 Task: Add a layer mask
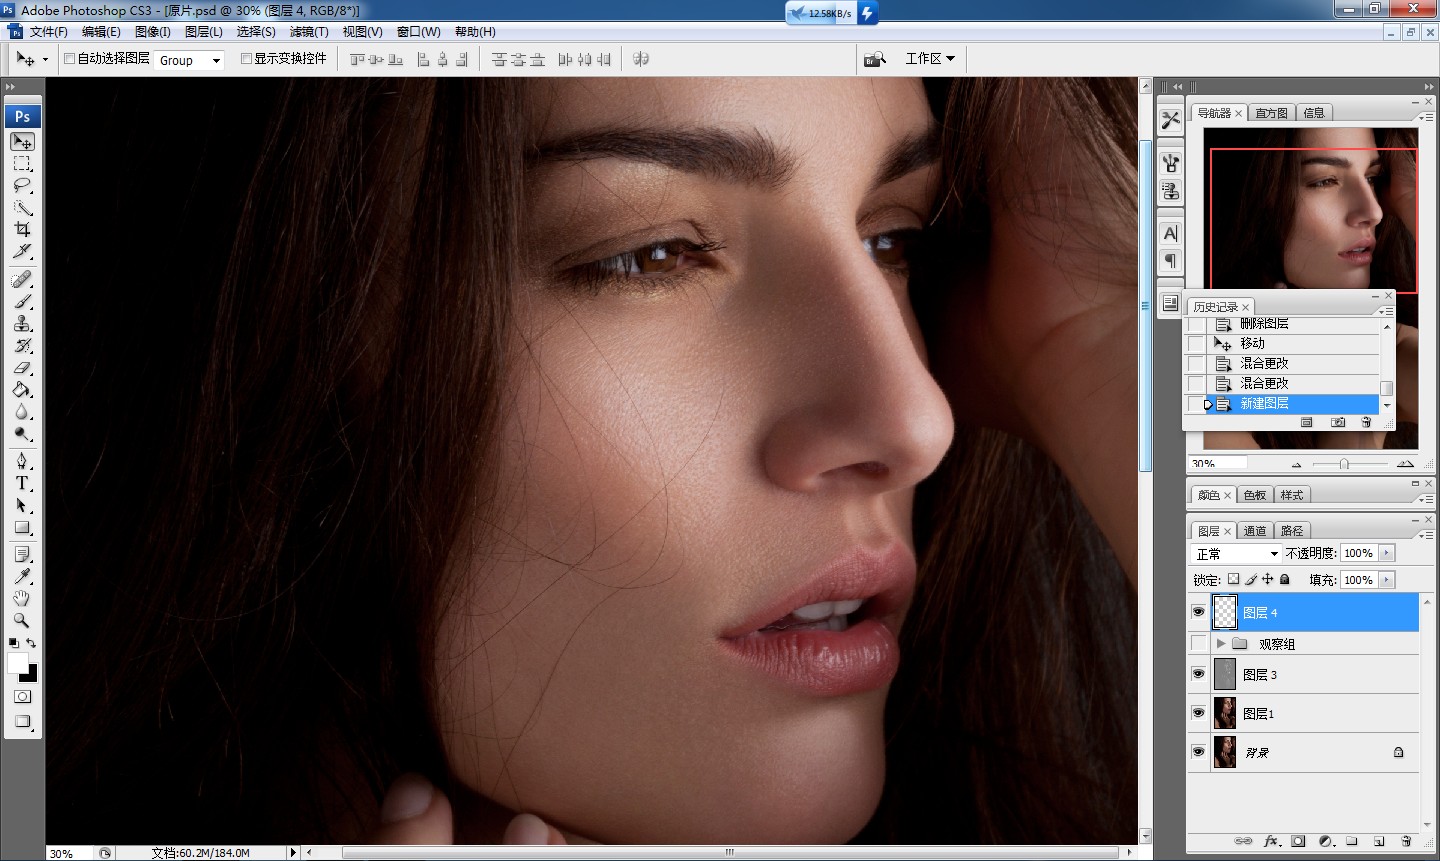click(x=1298, y=841)
